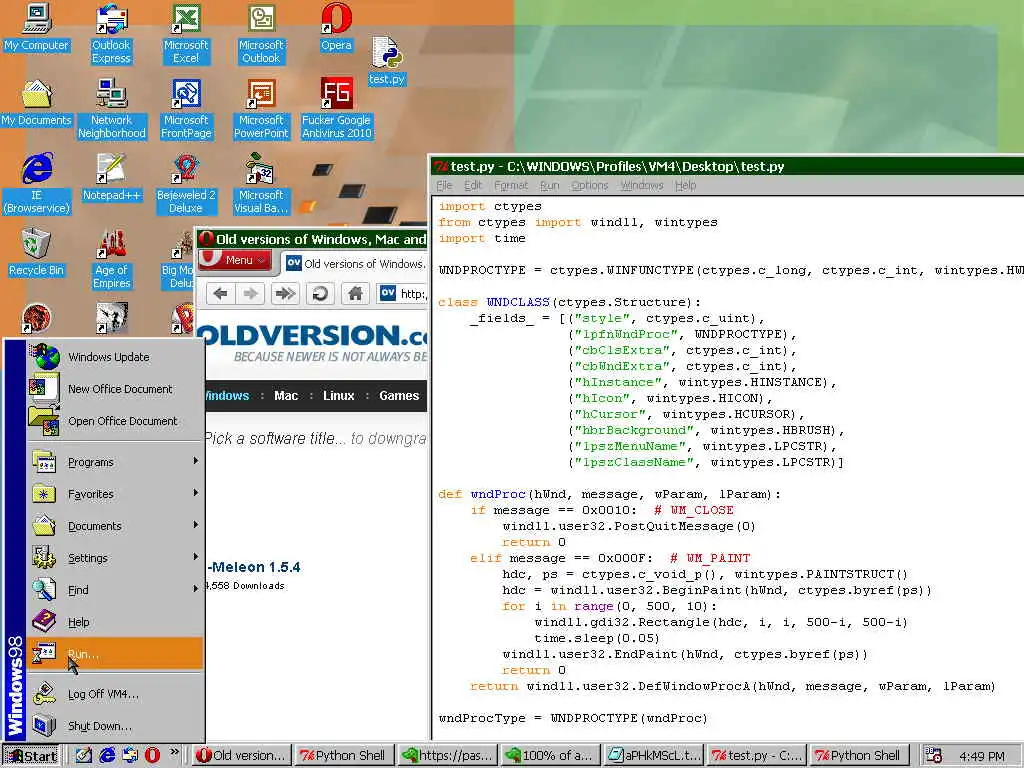Open Windows menu in test.py editor

click(641, 185)
